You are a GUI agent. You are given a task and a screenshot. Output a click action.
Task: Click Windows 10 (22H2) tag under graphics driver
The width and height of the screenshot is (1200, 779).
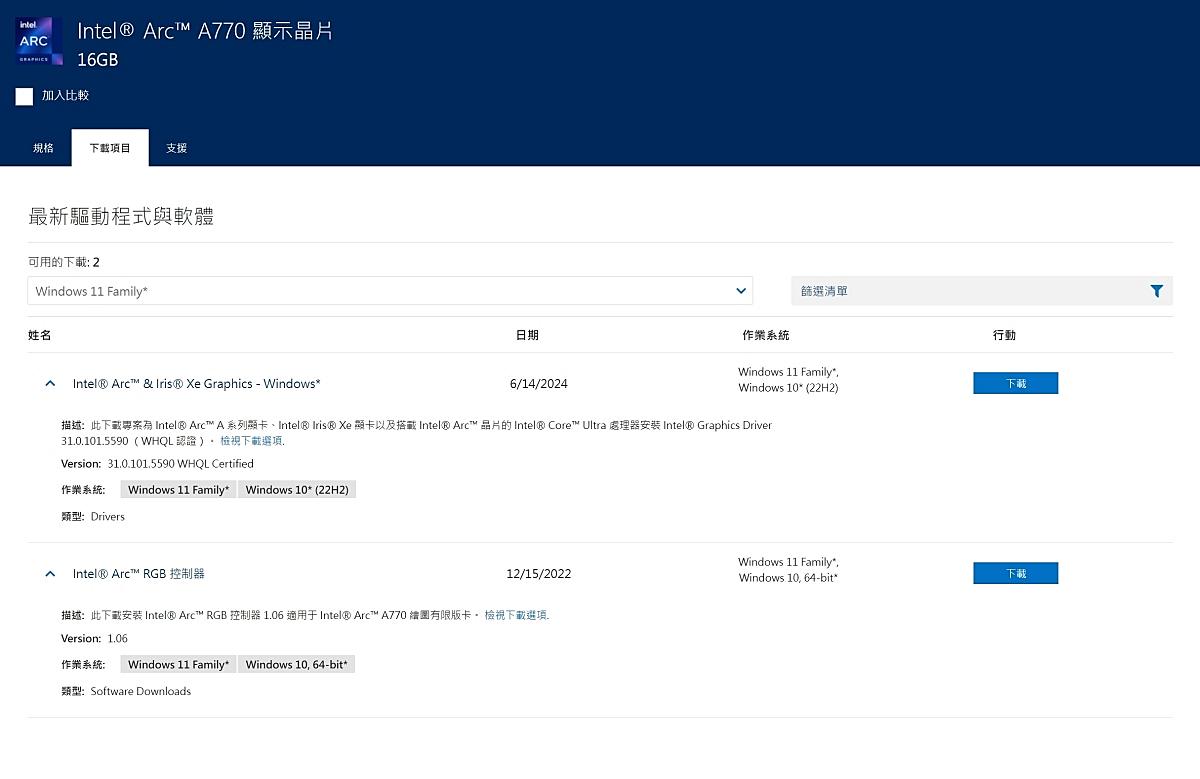point(297,490)
